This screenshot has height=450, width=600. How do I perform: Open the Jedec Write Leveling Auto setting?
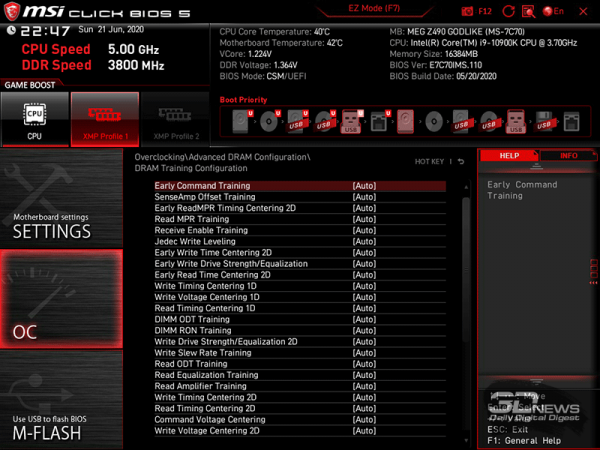pos(364,242)
